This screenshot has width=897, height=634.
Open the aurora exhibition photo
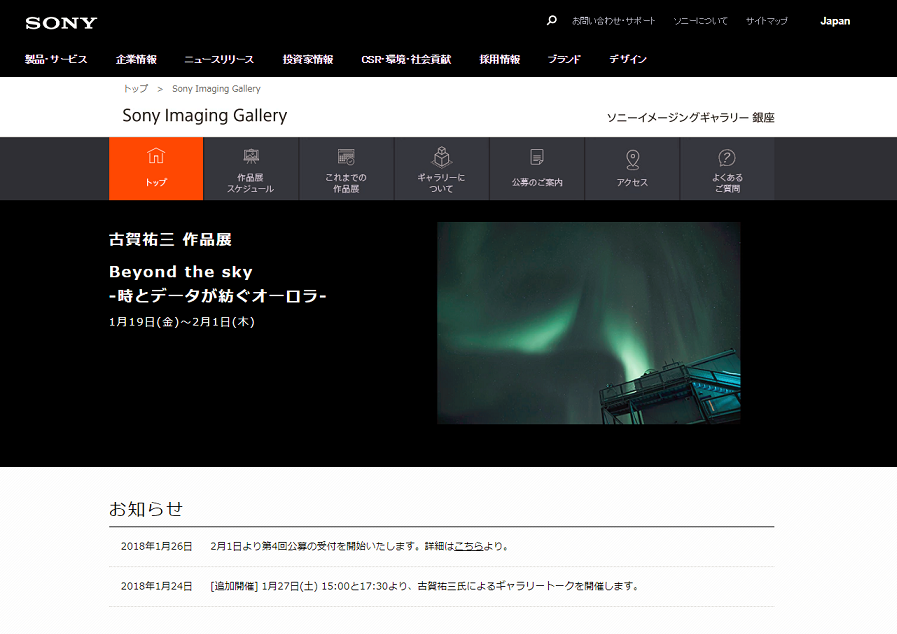click(589, 323)
